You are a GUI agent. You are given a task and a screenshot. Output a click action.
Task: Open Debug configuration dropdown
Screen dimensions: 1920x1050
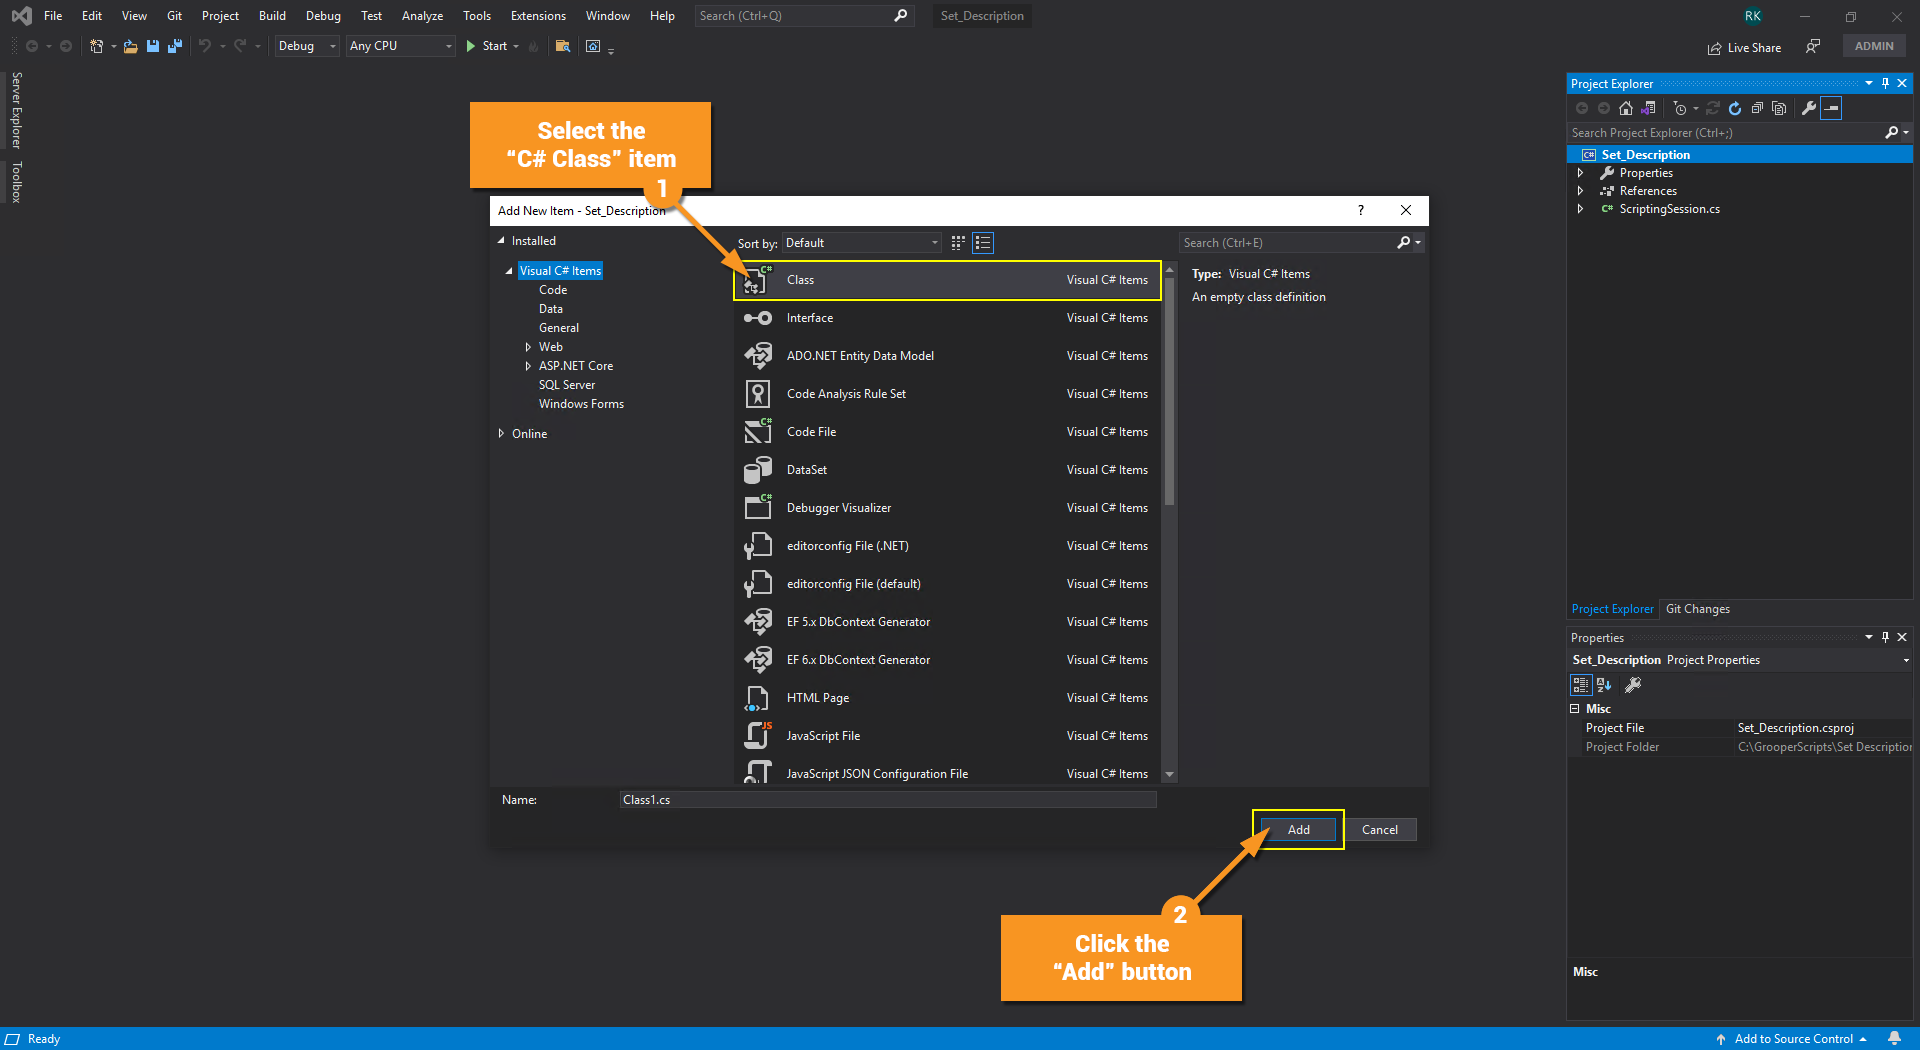pyautogui.click(x=307, y=46)
